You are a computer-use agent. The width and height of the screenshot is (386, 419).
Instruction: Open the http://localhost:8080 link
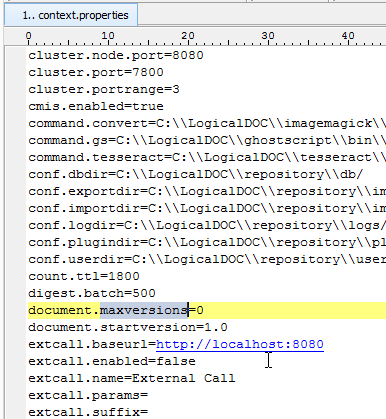click(240, 344)
